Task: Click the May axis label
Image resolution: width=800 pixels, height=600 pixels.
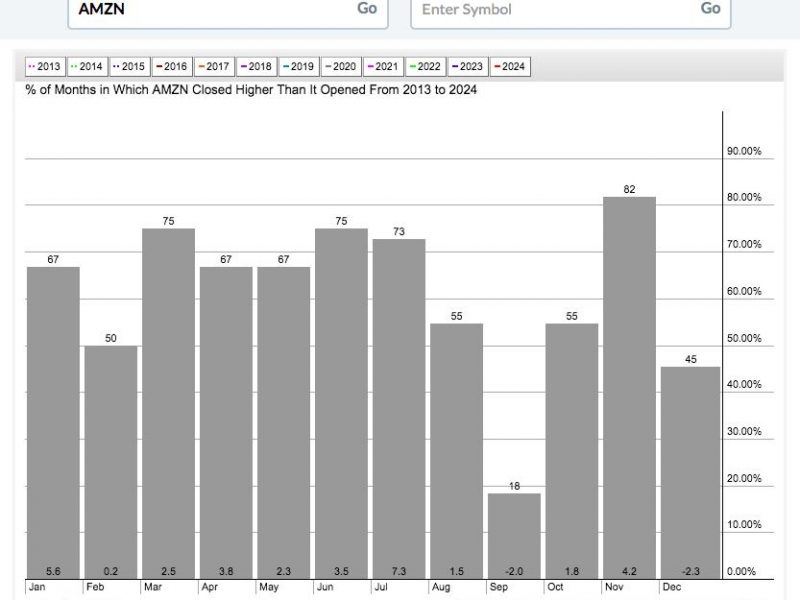Action: coord(269,587)
